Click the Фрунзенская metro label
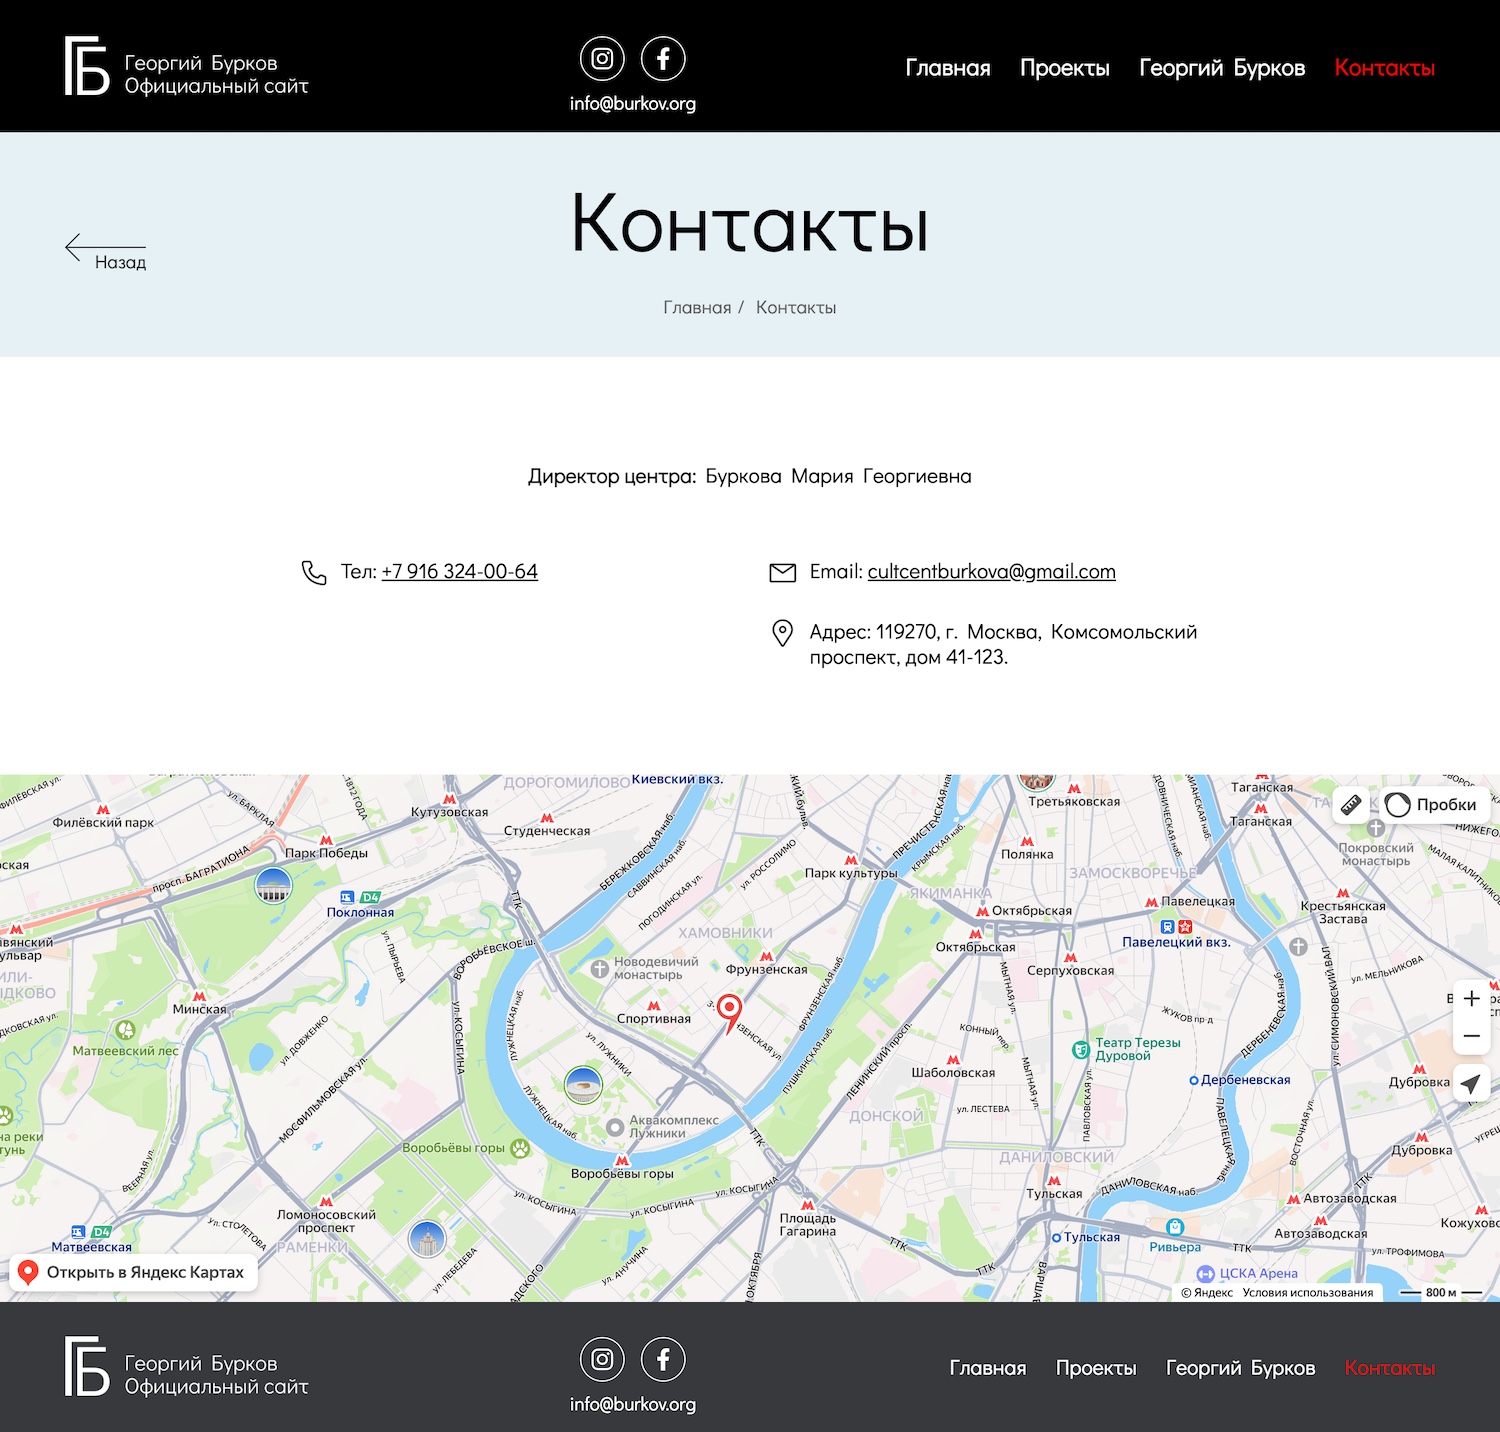The image size is (1500, 1432). coord(767,969)
